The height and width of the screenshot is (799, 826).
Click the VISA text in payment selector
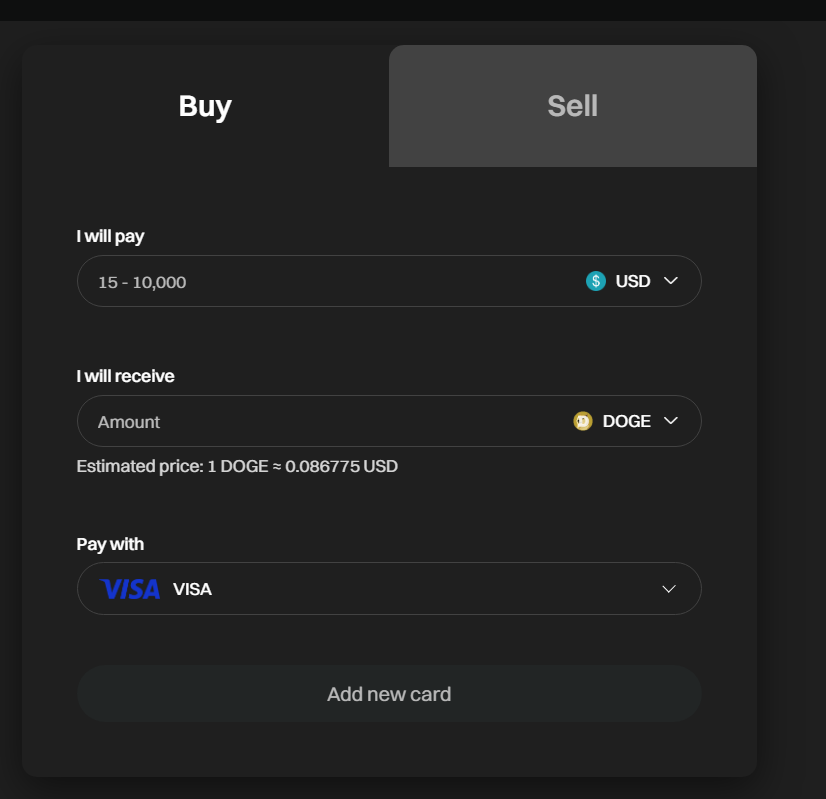192,589
